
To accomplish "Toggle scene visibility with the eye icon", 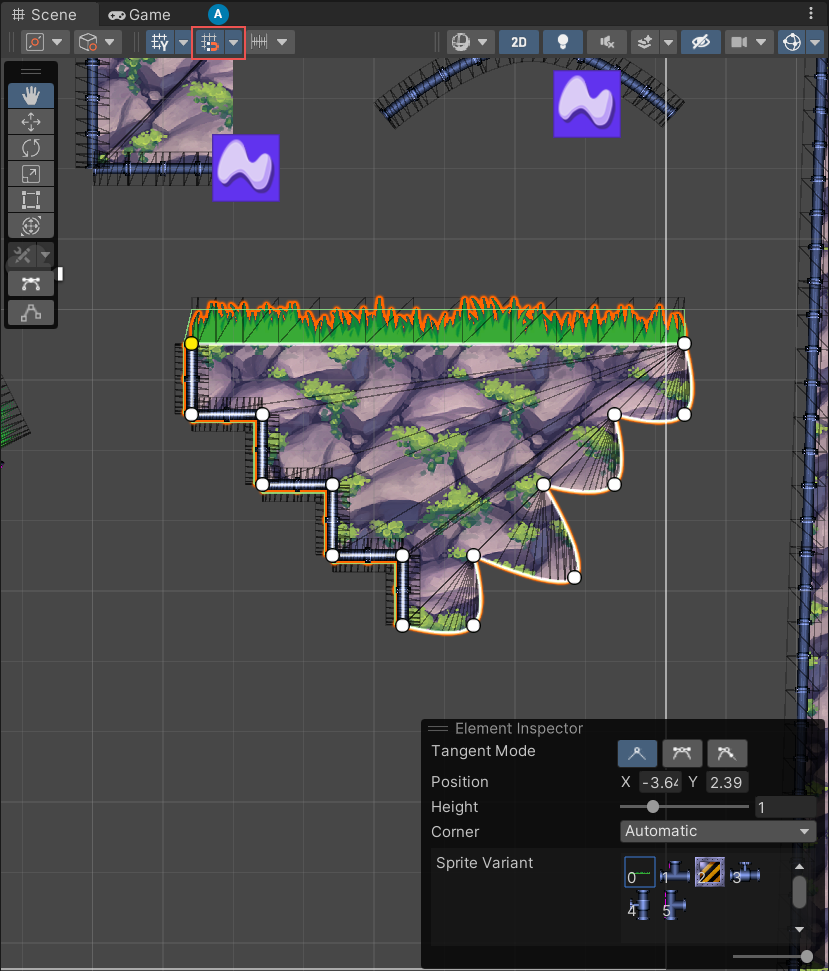I will (x=700, y=42).
